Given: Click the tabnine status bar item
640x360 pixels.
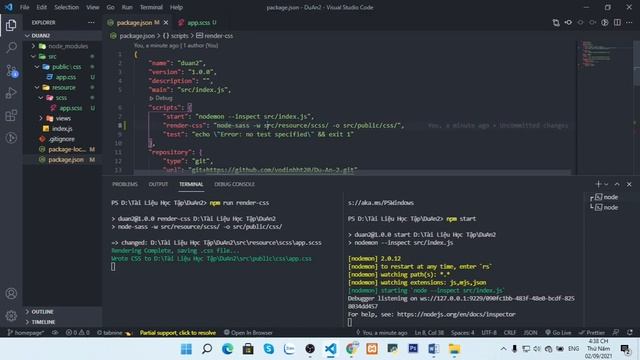Looking at the screenshot, I should 114,333.
